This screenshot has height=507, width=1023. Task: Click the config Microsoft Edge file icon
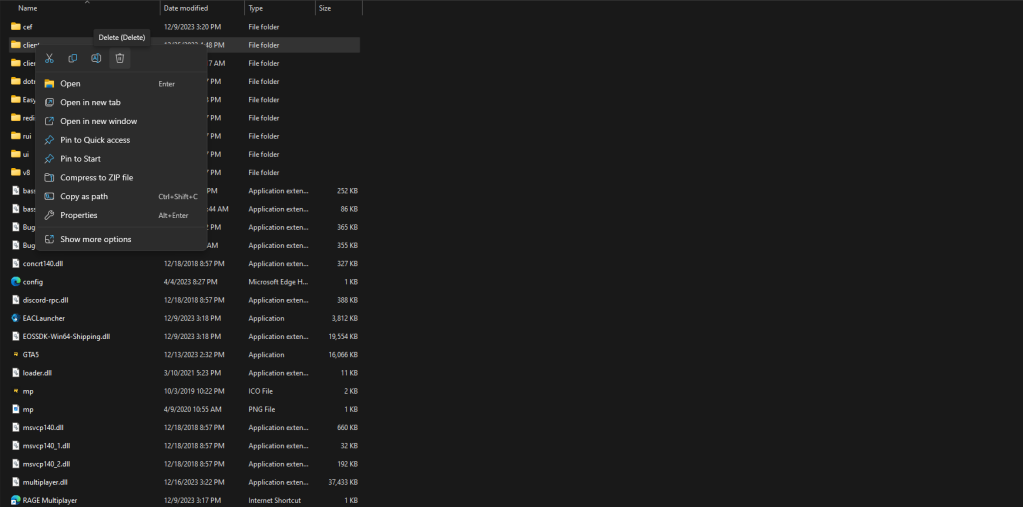click(15, 282)
